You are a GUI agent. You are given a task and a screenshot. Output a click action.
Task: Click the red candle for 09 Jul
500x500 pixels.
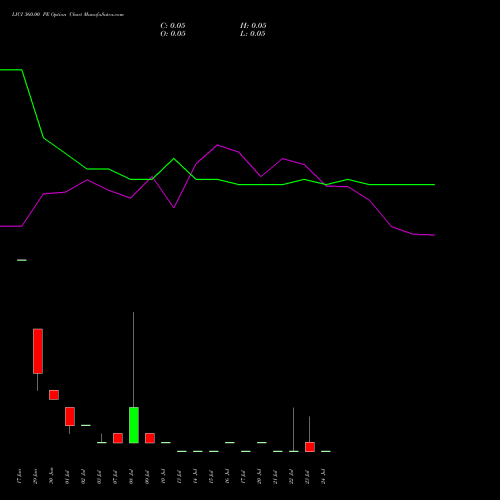pyautogui.click(x=150, y=438)
